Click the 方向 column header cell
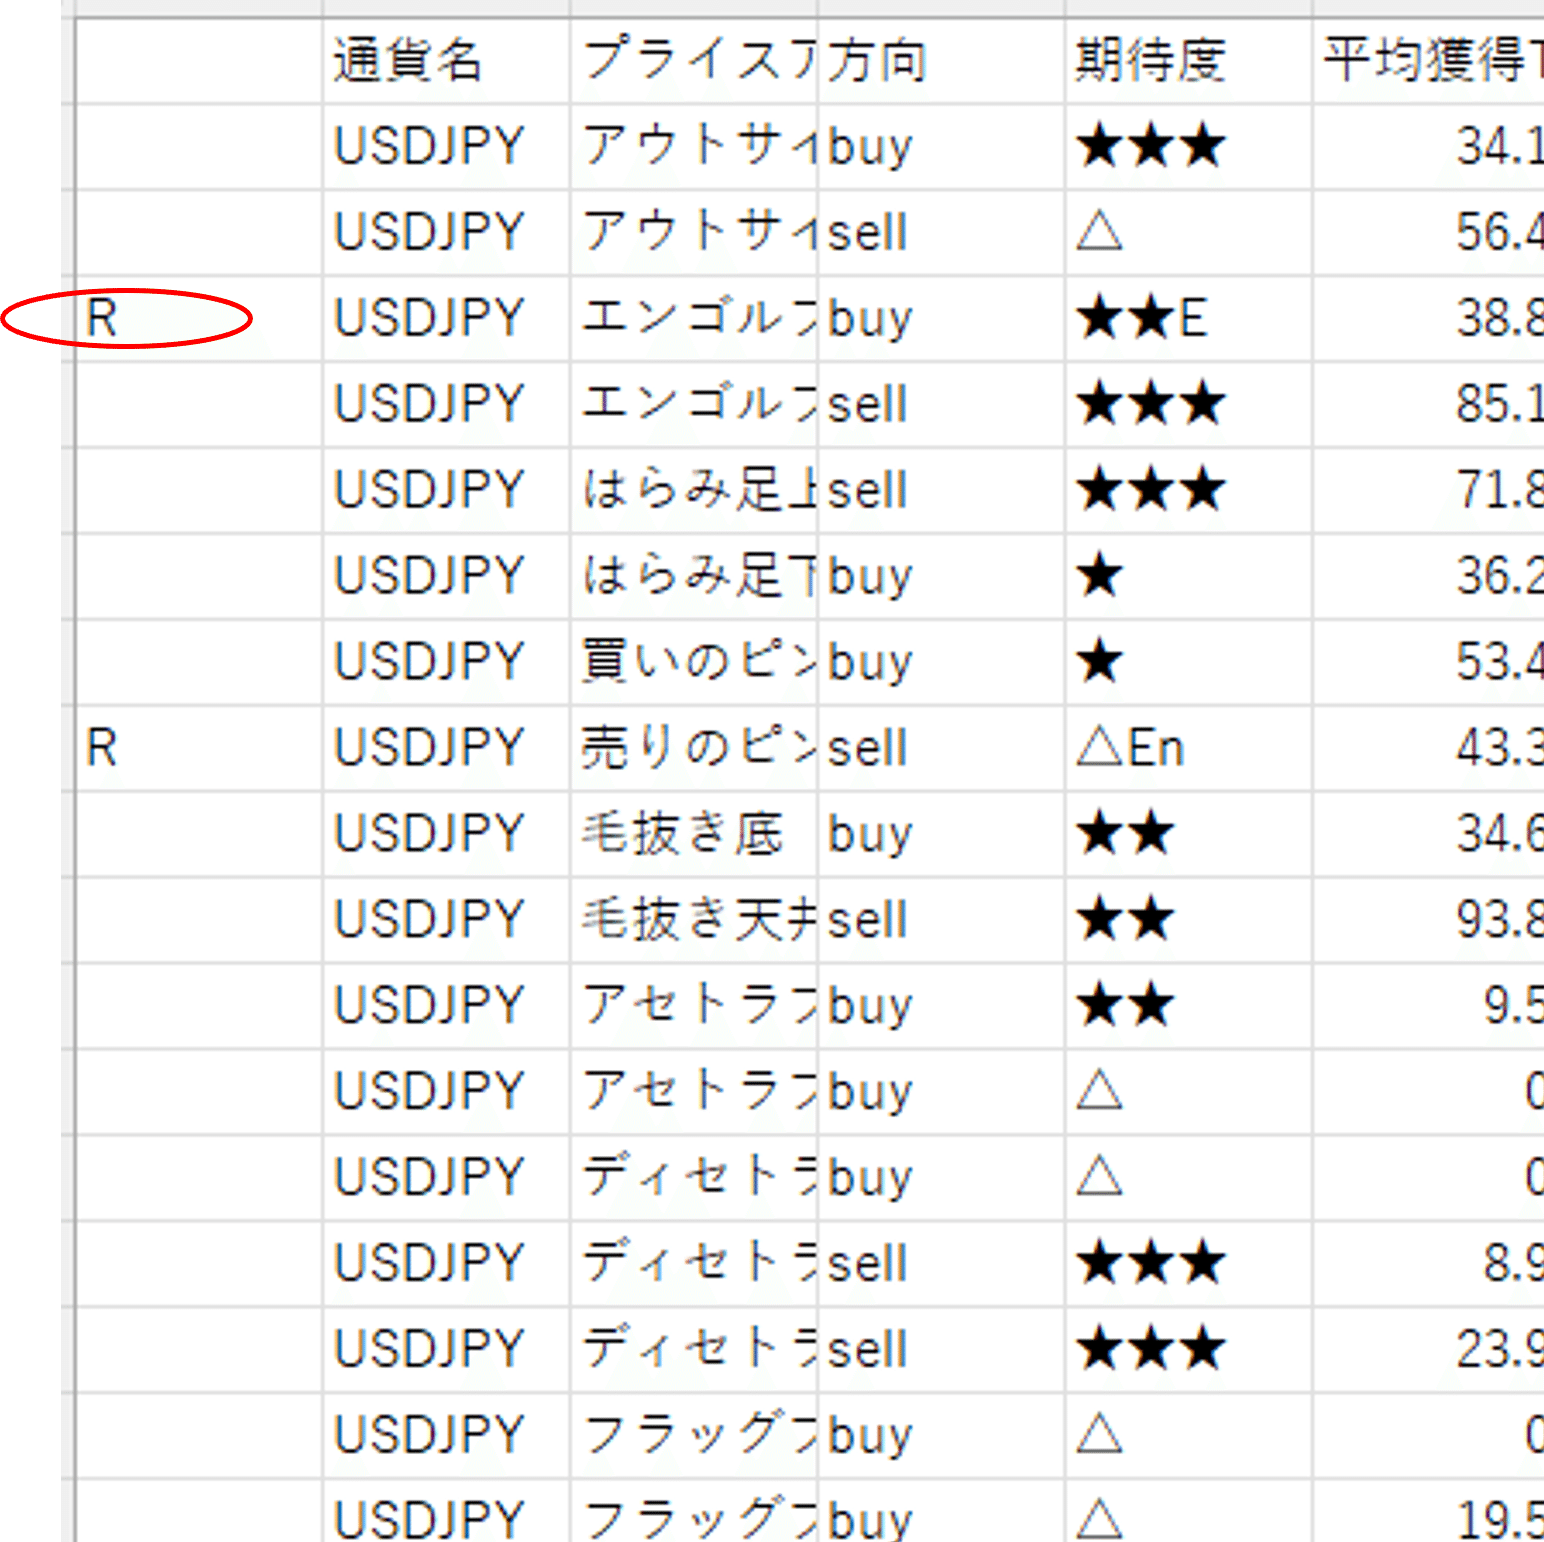Image resolution: width=1544 pixels, height=1542 pixels. tap(940, 61)
